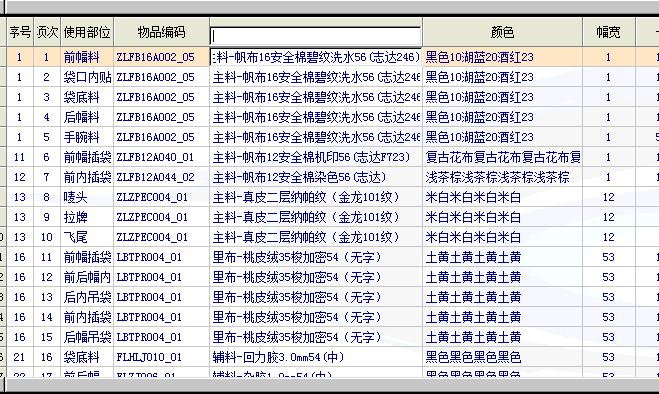This screenshot has width=659, height=394.
Task: Select the 物品编码 column header
Action: 161,32
